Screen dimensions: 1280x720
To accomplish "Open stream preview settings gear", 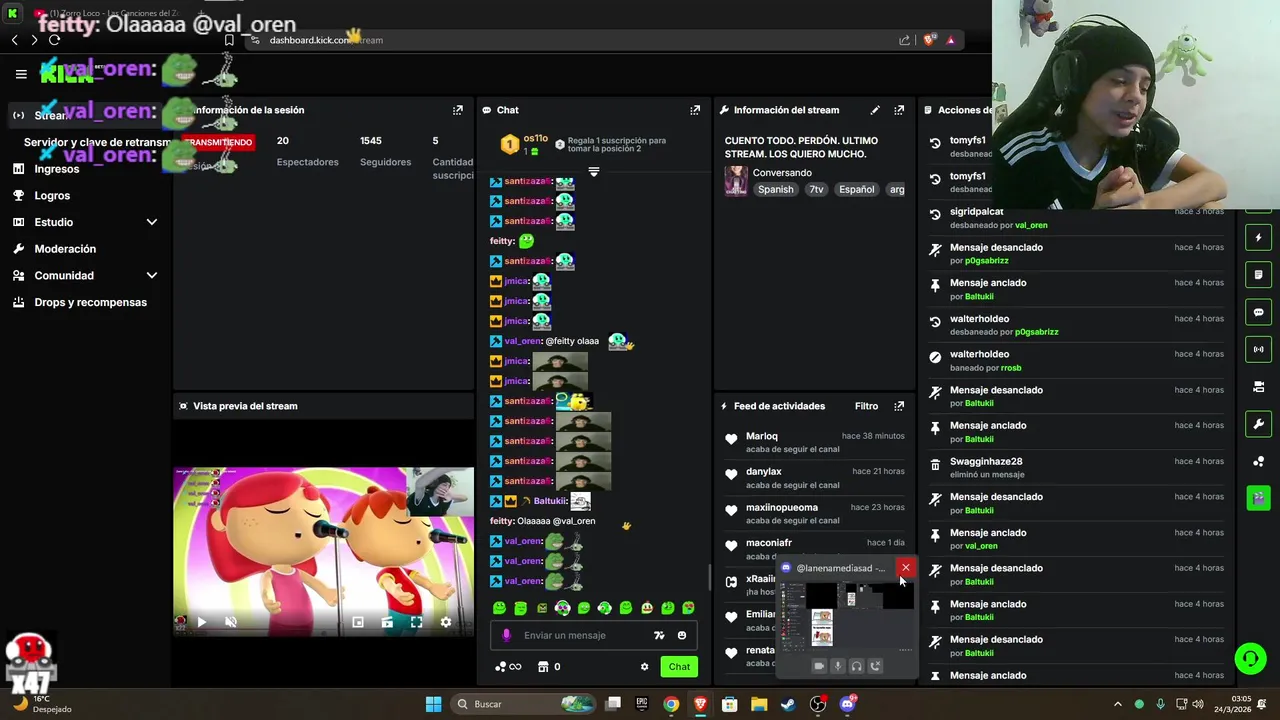I will 446,622.
